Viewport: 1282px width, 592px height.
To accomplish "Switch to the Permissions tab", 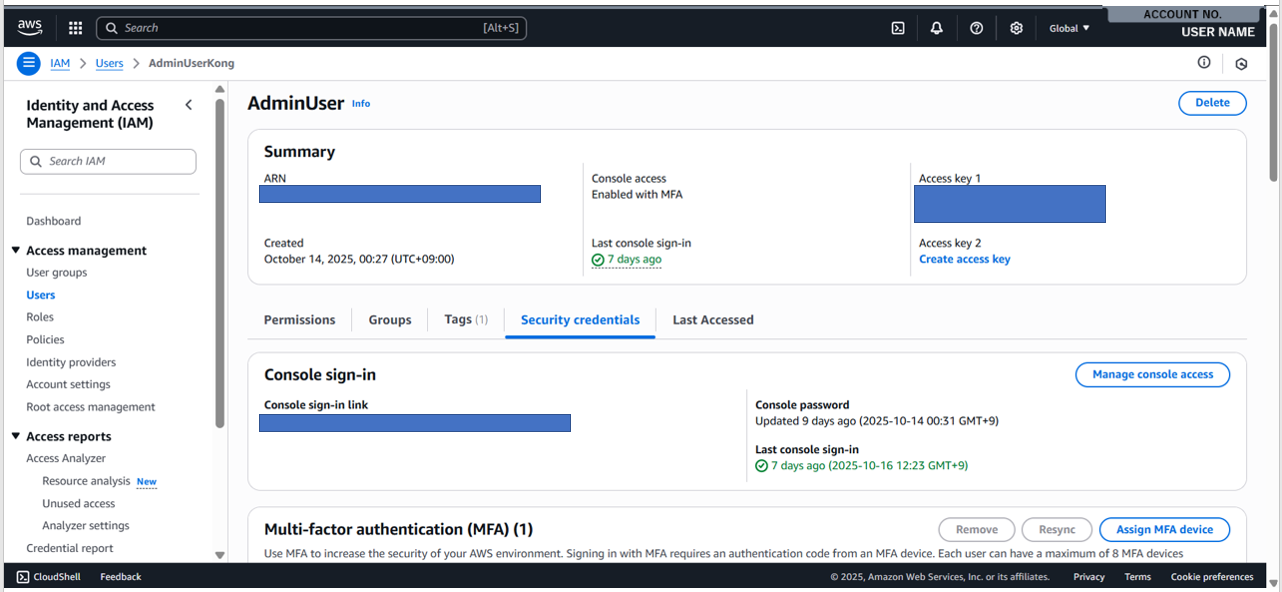I will (x=299, y=320).
